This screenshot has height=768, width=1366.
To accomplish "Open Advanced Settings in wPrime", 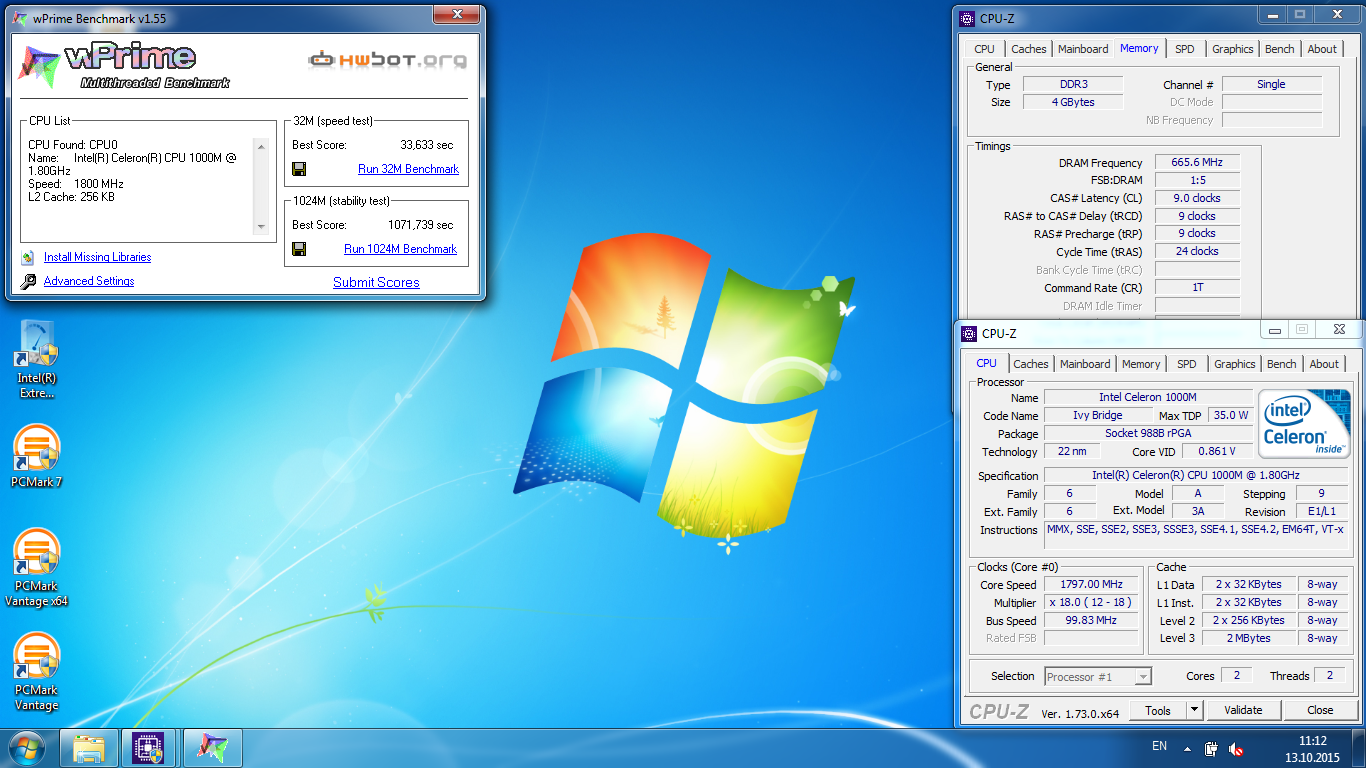I will tap(89, 281).
